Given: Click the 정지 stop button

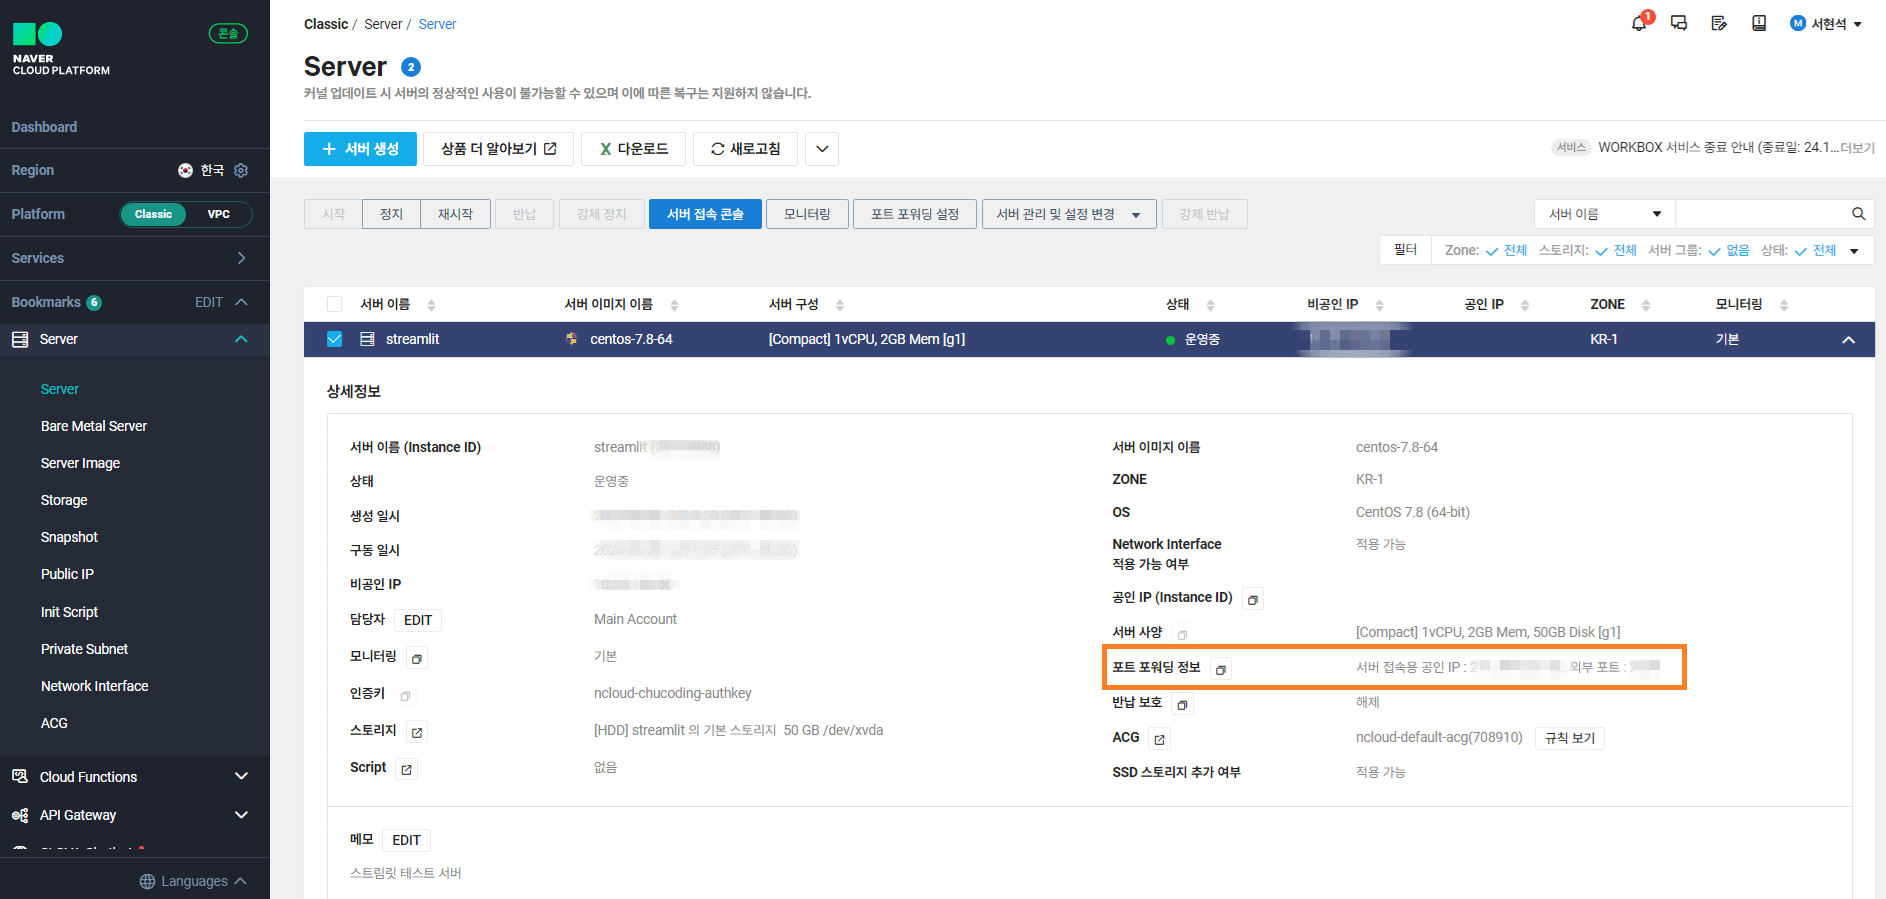Looking at the screenshot, I should 391,214.
